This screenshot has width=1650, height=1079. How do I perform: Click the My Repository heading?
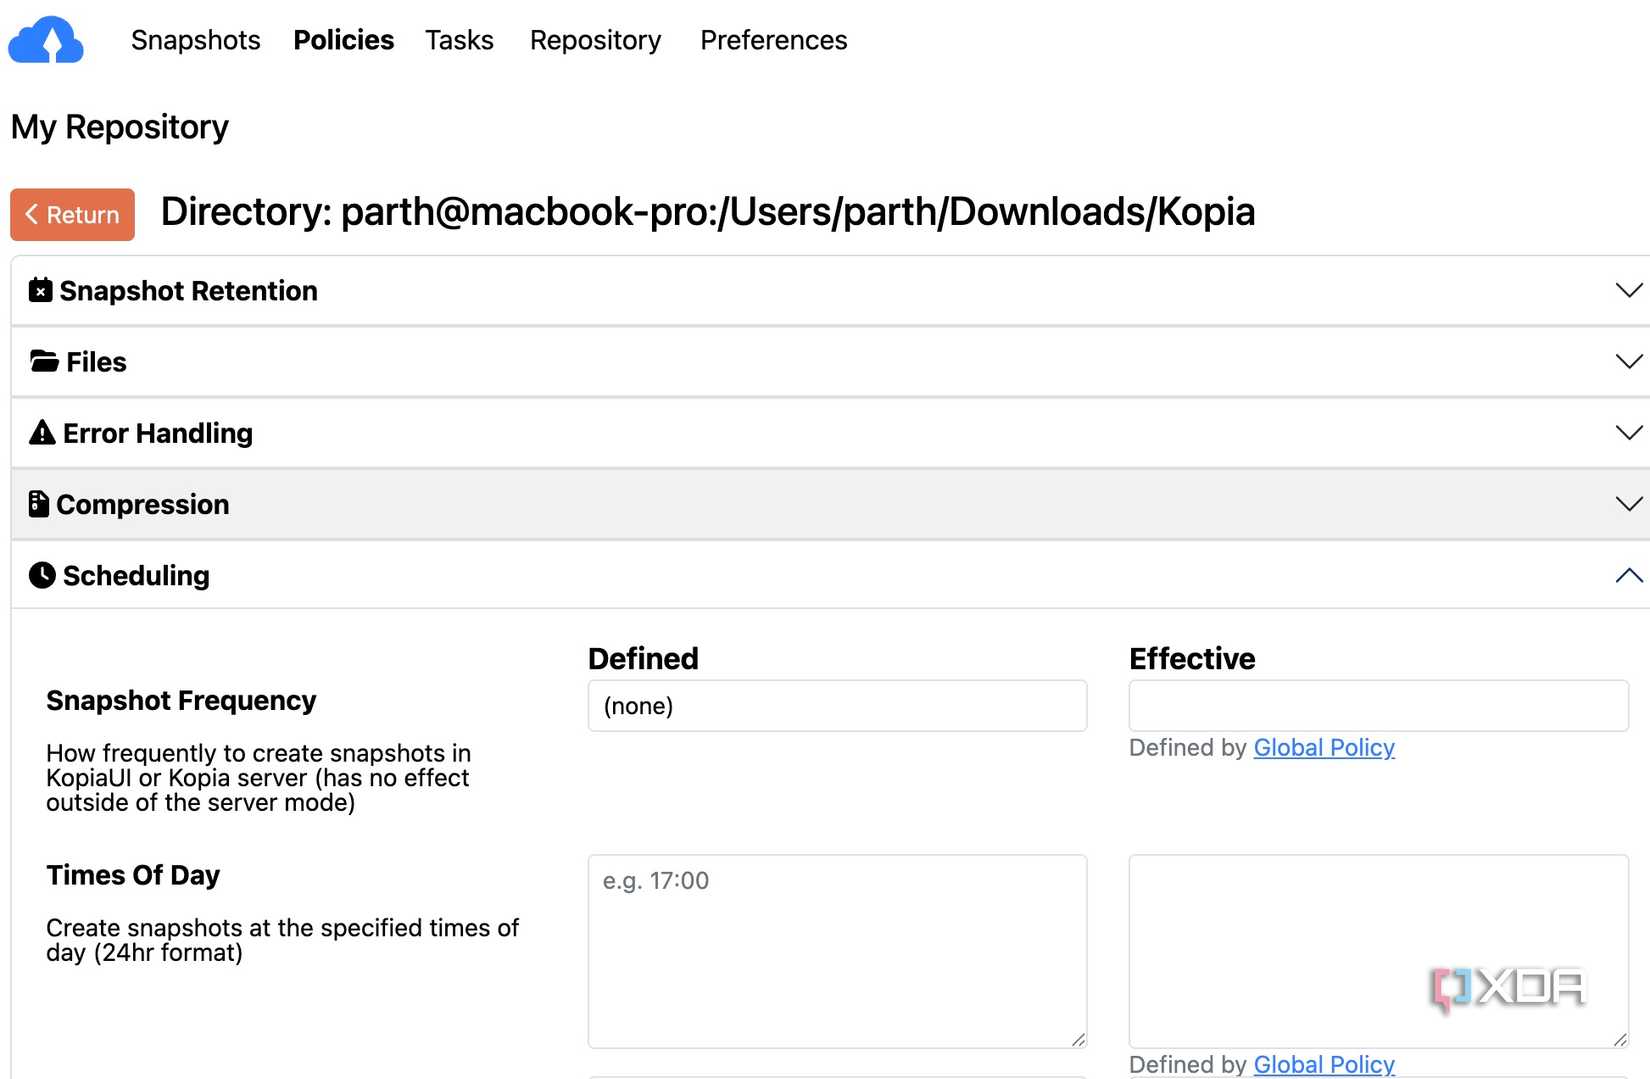(x=120, y=127)
